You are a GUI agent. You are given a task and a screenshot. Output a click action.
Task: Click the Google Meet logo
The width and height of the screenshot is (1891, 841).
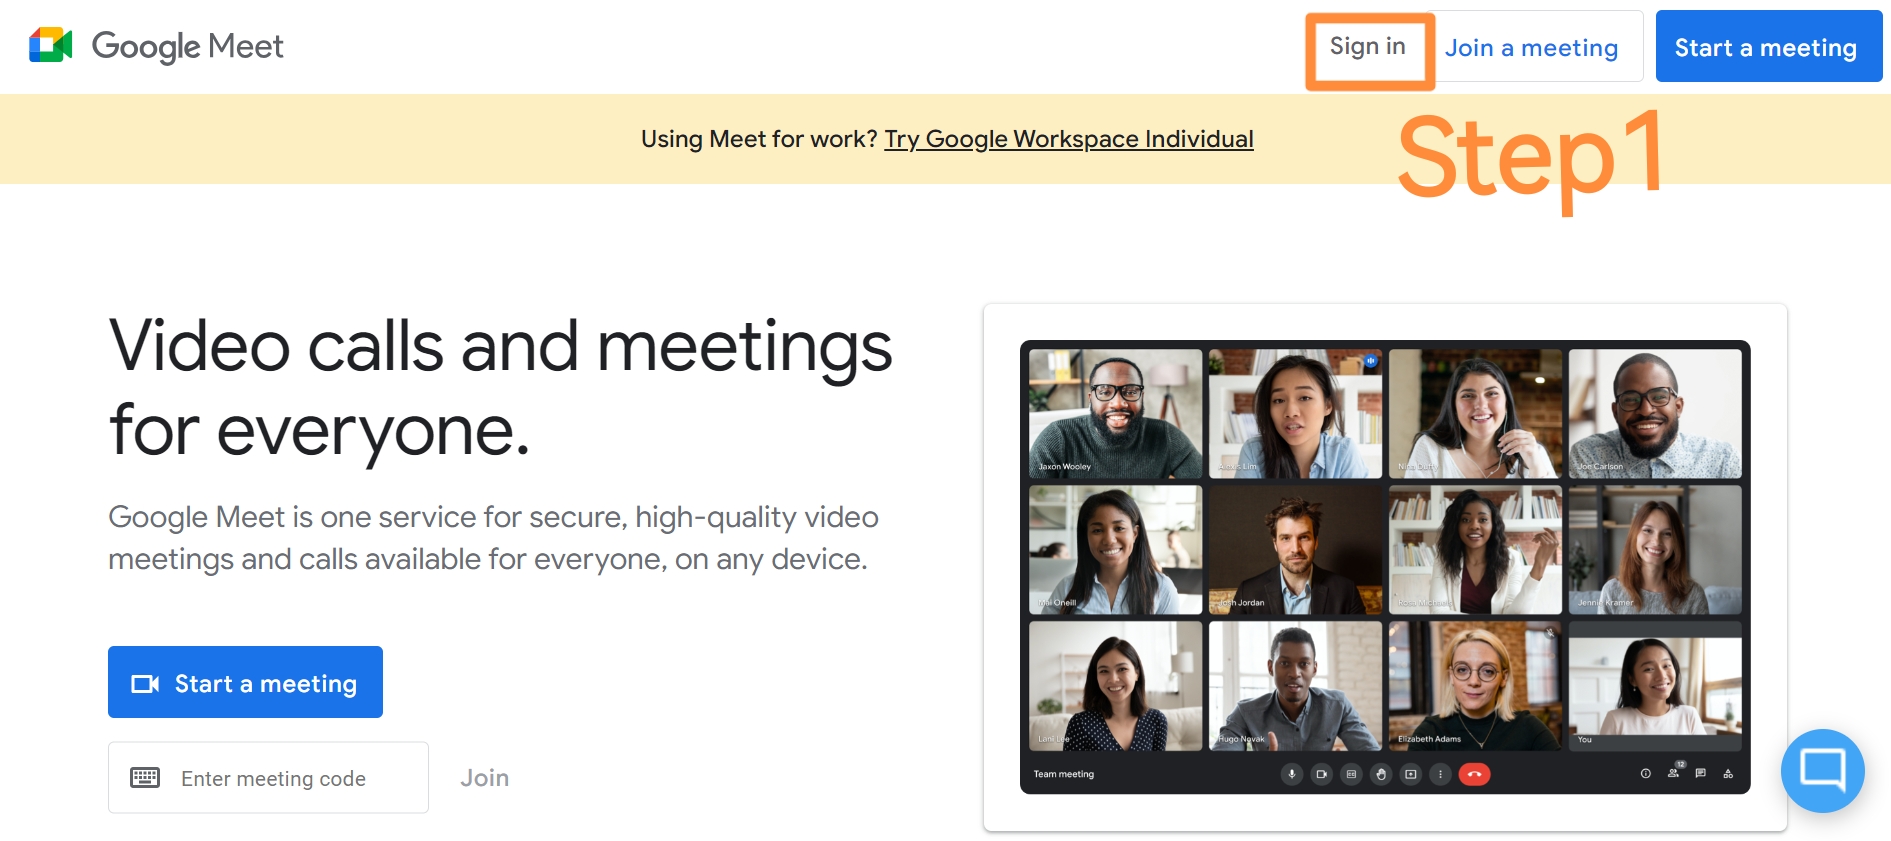click(x=156, y=46)
